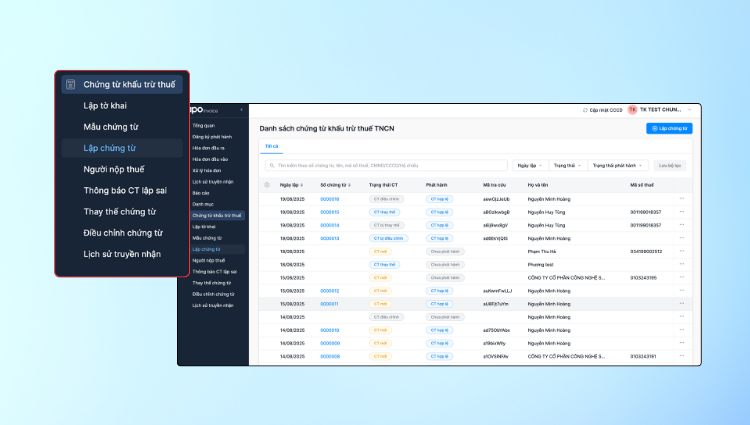Click the search field for chứng từ
Screen dimensions: 750x425
386,165
